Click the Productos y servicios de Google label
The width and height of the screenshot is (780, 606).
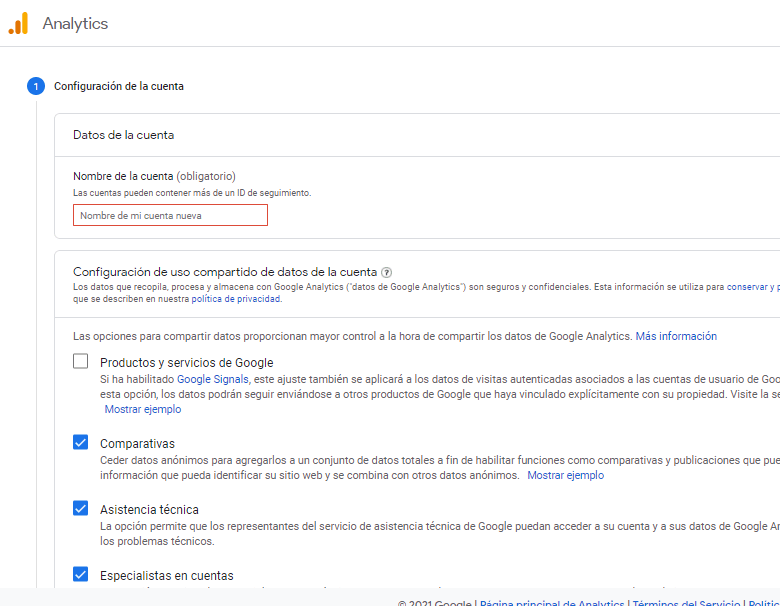[x=187, y=363]
